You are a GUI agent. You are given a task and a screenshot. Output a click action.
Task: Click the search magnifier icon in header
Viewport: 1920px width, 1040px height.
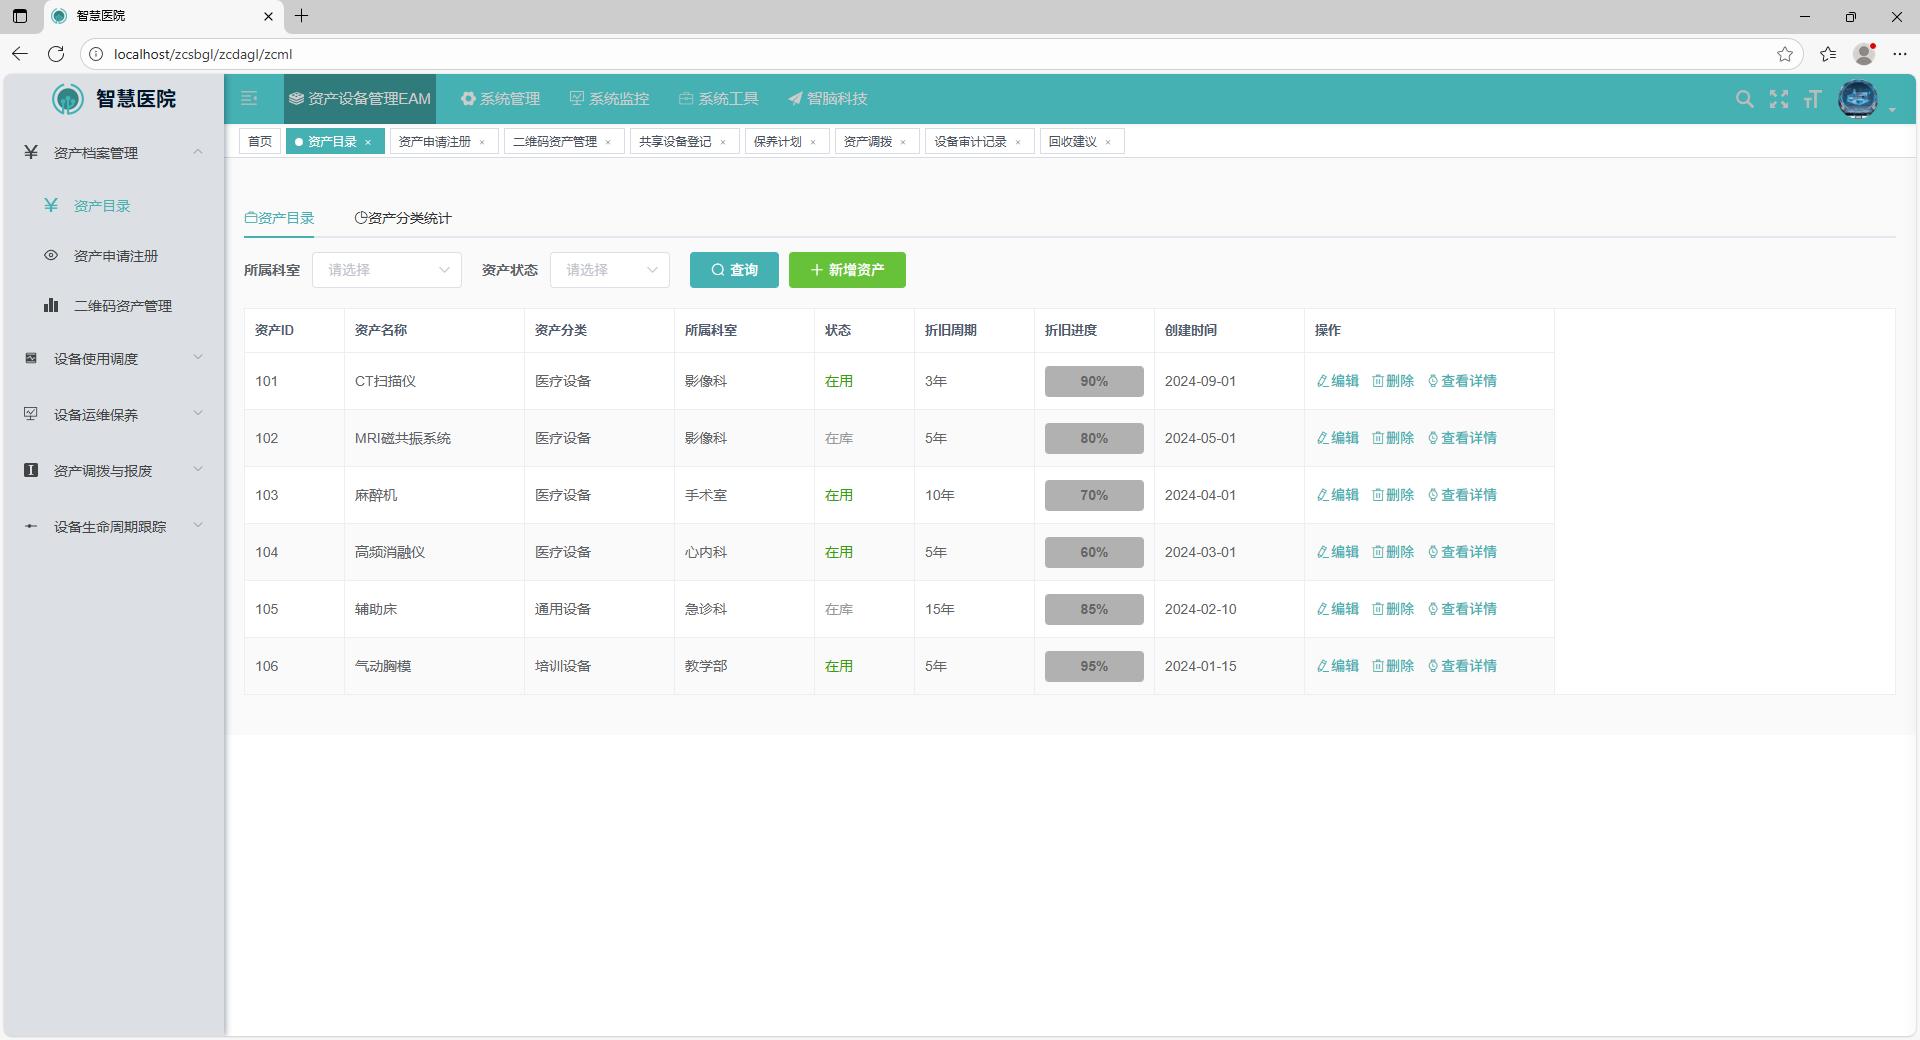(1744, 99)
